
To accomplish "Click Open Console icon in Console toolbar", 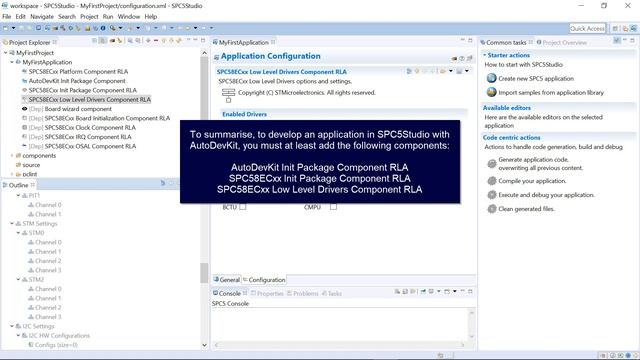I will tap(447, 291).
